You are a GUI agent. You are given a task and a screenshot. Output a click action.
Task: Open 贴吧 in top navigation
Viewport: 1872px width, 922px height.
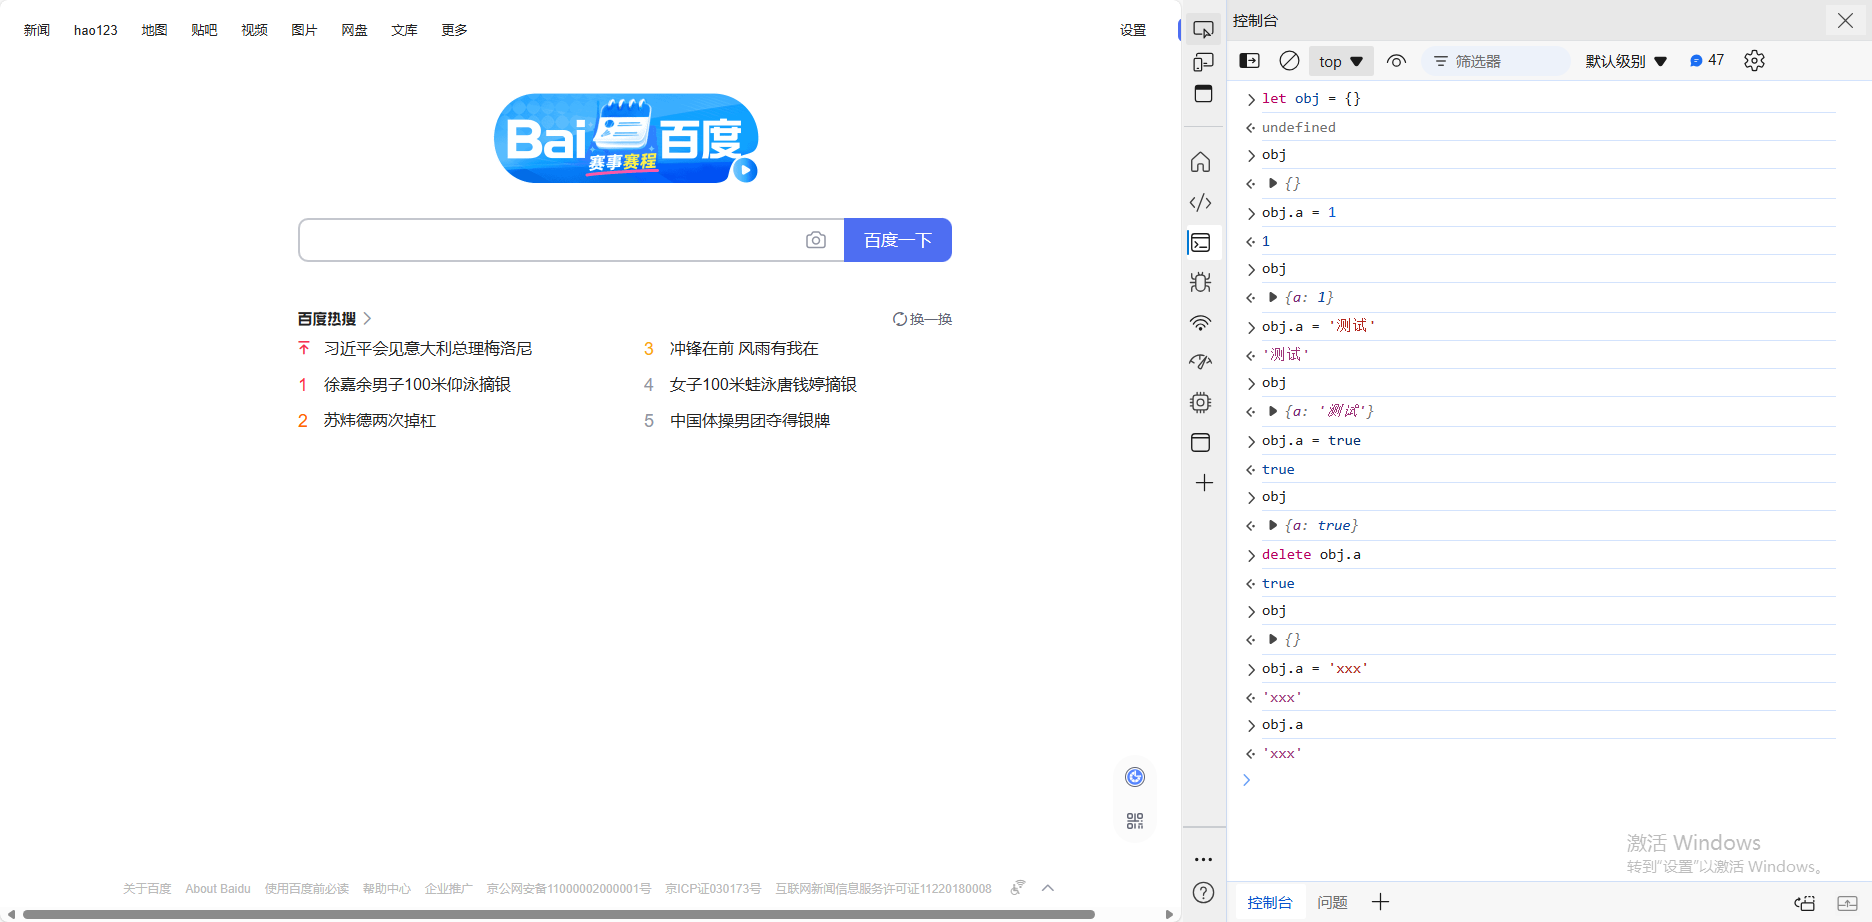(x=204, y=30)
